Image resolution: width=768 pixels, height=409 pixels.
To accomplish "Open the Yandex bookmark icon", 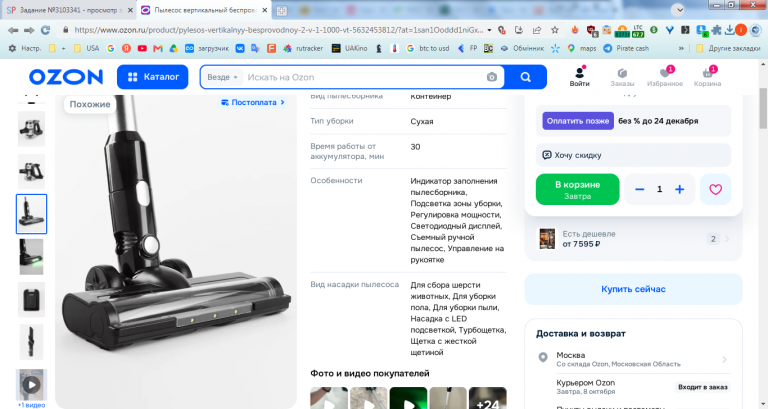I will (x=126, y=48).
